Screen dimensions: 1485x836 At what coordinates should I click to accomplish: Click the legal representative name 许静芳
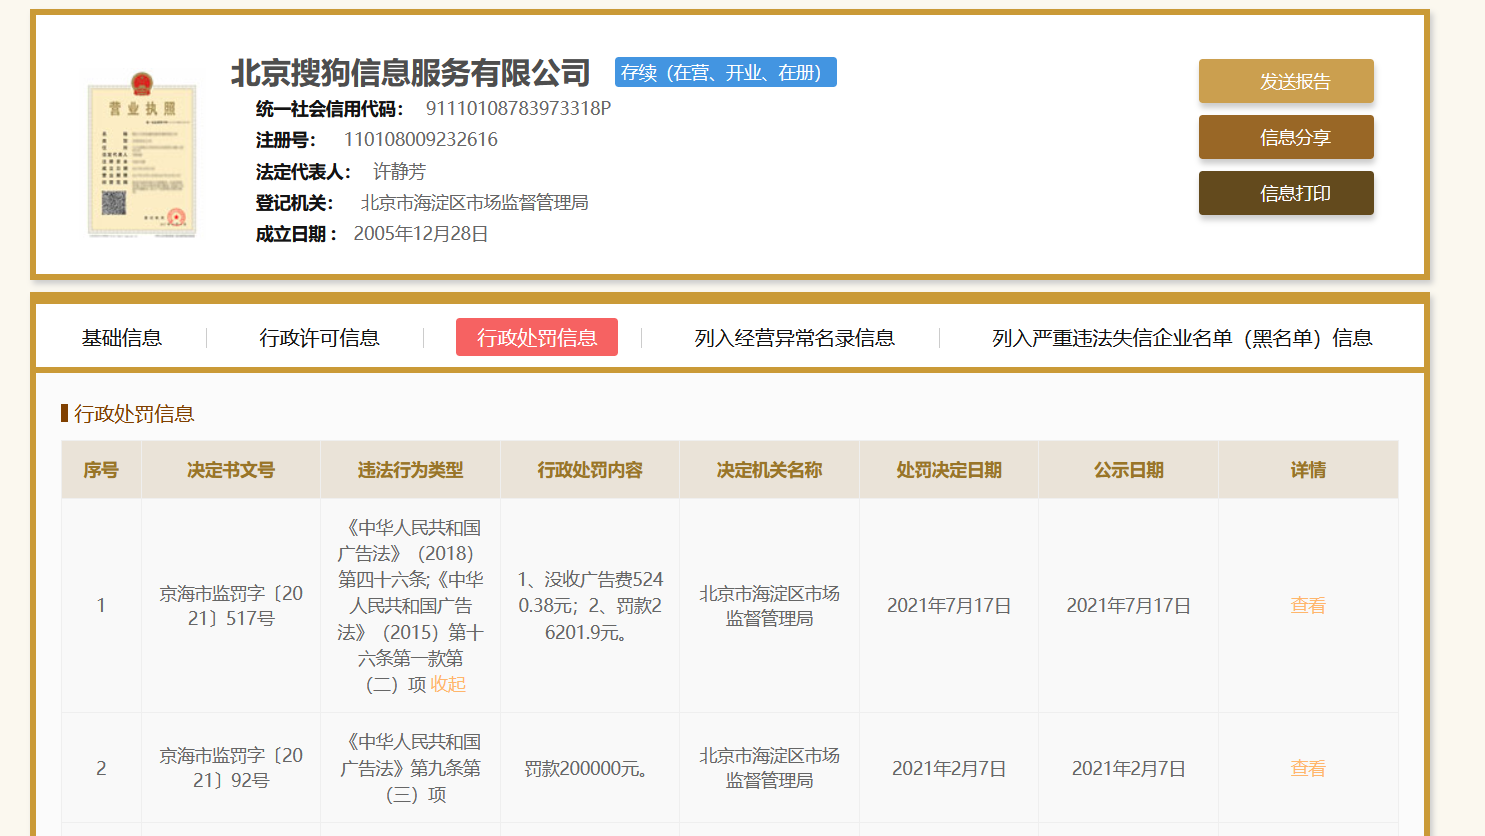click(x=399, y=171)
